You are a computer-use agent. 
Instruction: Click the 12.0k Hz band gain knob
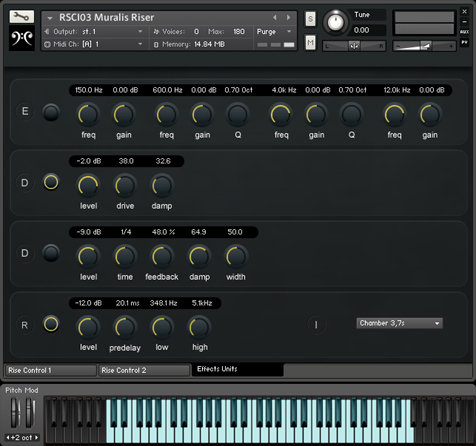(430, 115)
